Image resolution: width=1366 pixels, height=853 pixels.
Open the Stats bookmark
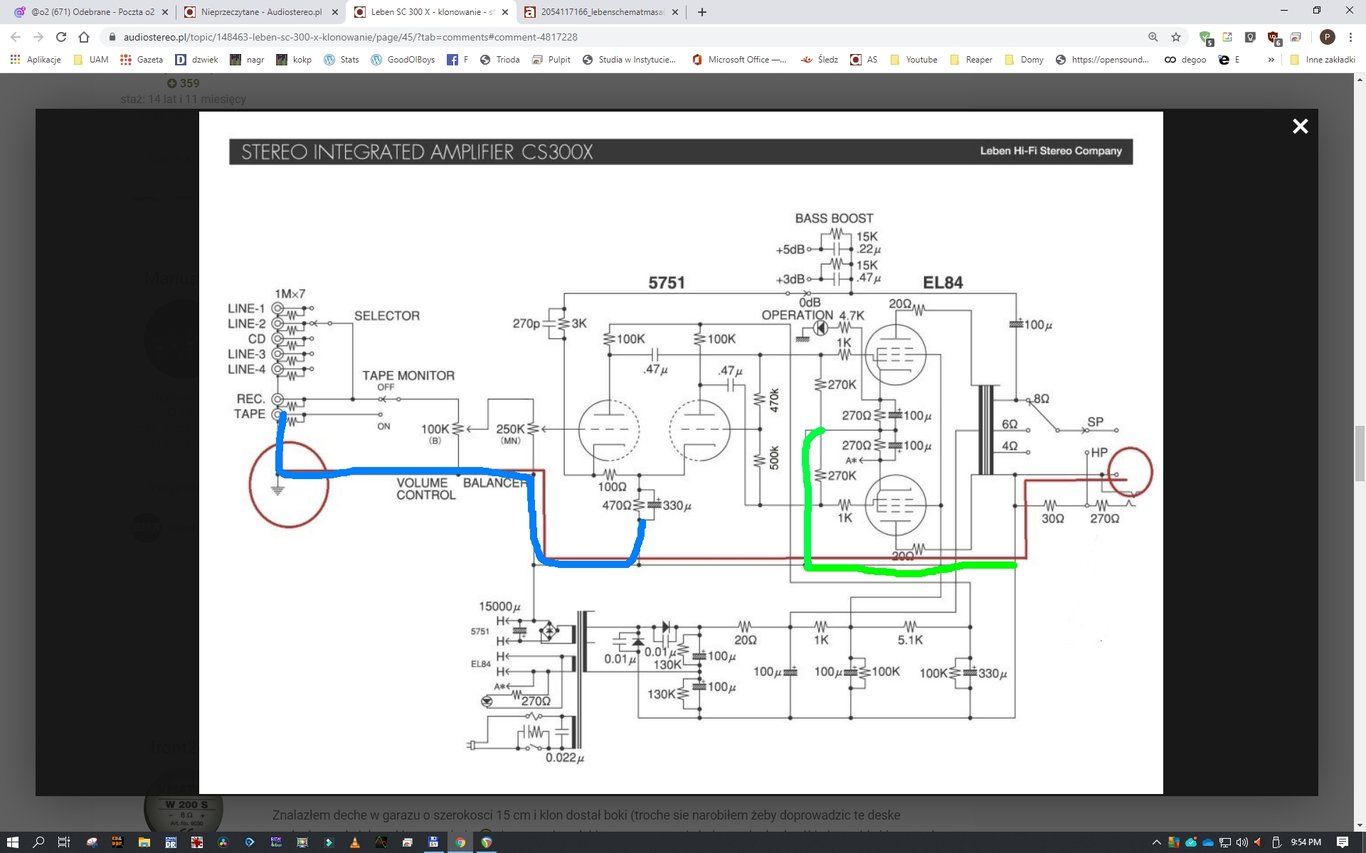click(341, 60)
